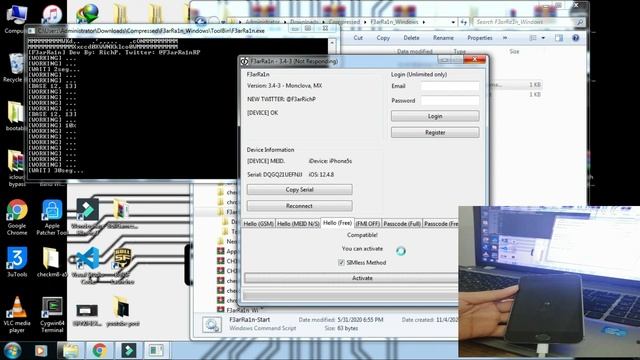Click the Login button in F3arRa1n

435,116
